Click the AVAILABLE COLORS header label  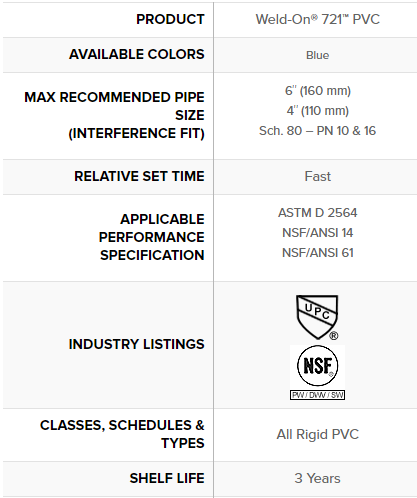click(137, 54)
